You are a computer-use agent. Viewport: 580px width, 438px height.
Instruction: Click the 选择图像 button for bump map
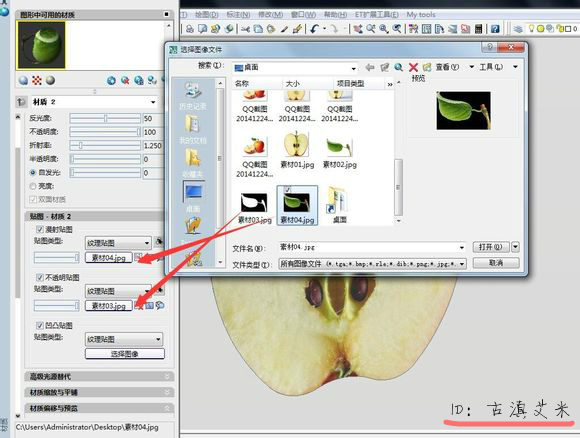[125, 354]
